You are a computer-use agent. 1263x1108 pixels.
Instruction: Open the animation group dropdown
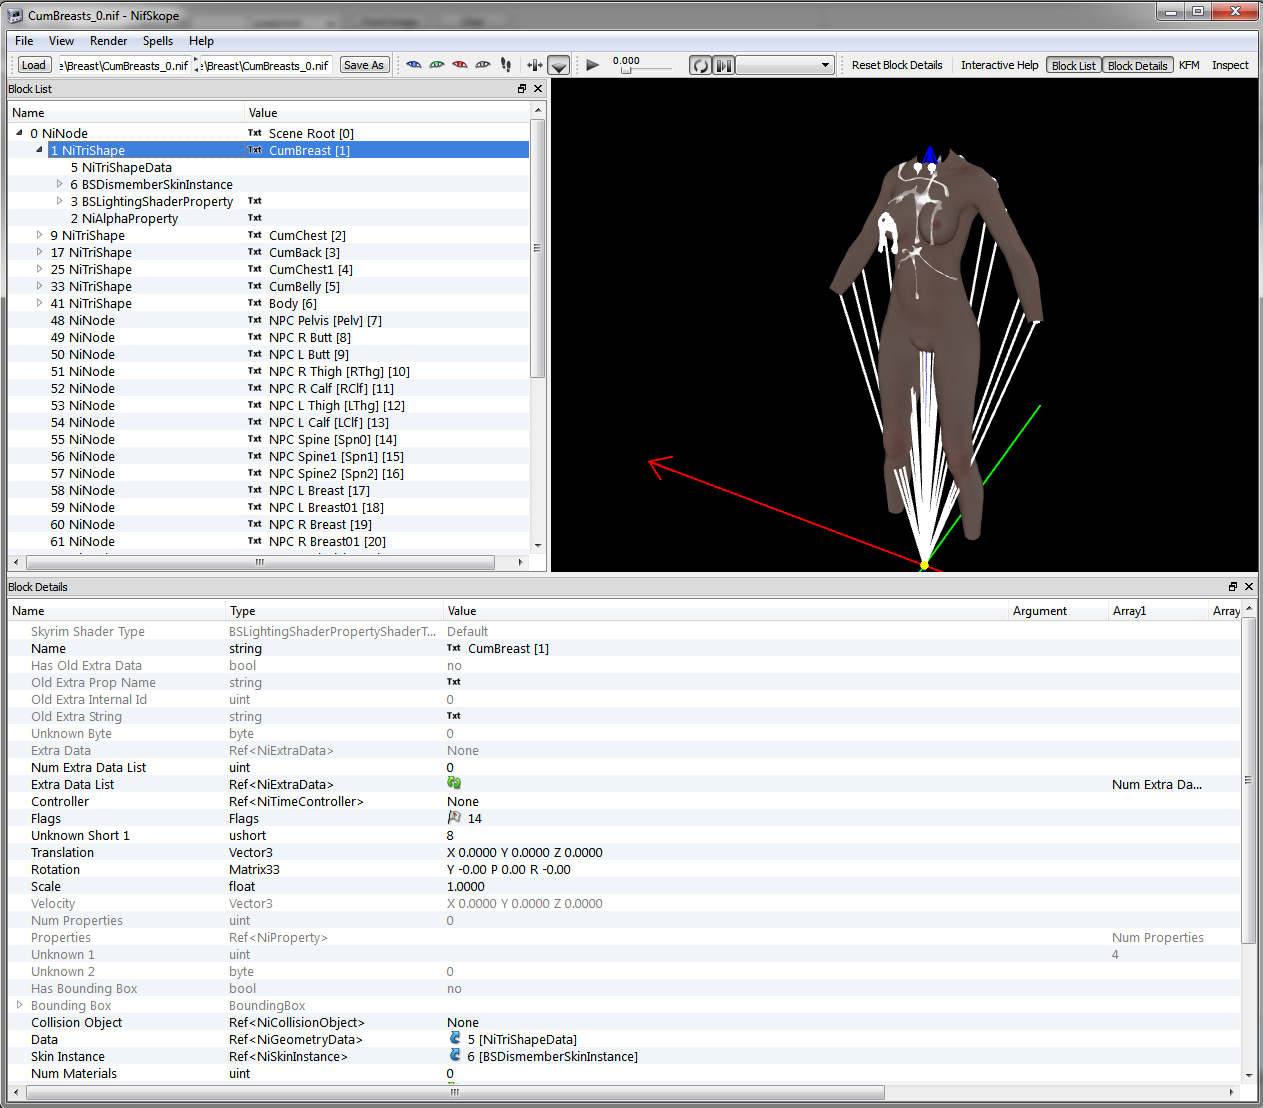(x=785, y=66)
